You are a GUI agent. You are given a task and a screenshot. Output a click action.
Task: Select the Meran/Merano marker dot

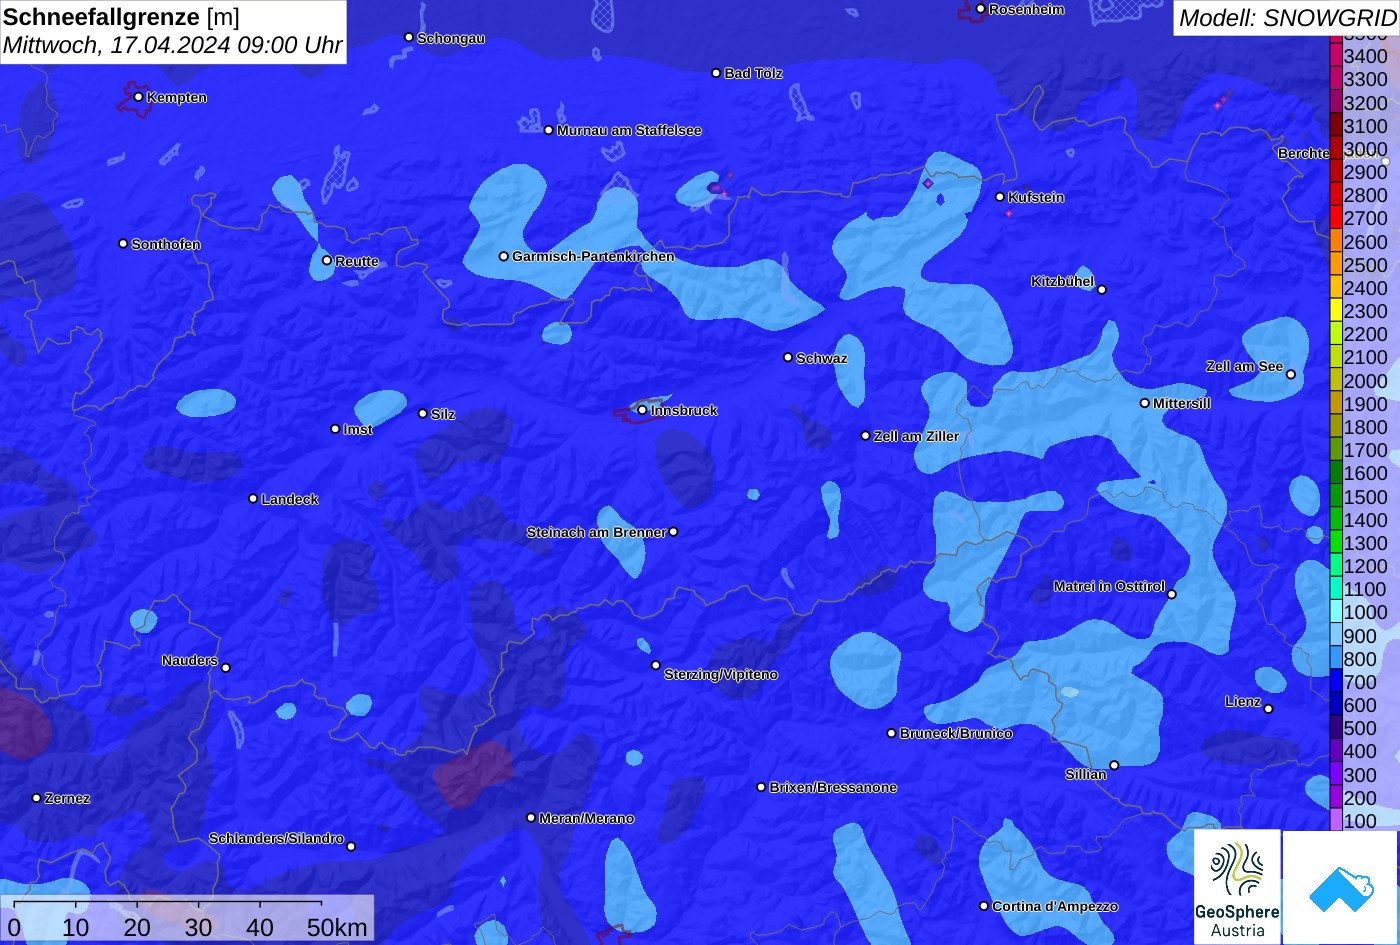[531, 818]
